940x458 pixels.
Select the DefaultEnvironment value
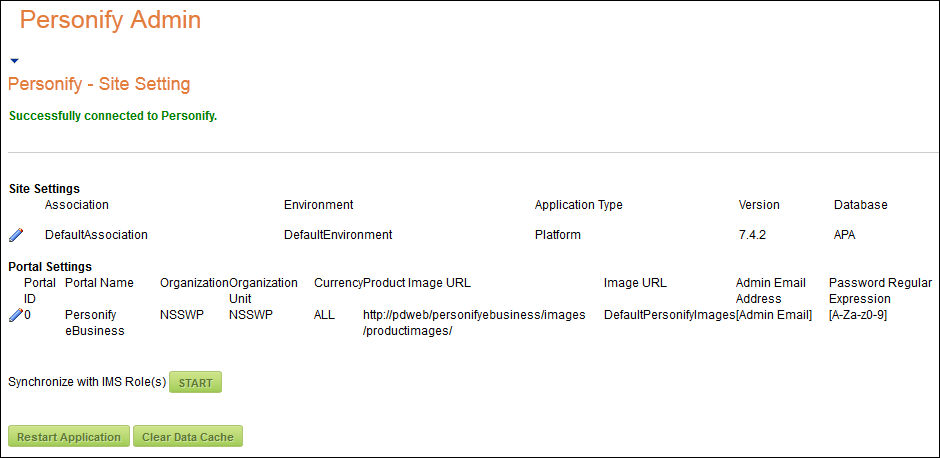pos(338,235)
